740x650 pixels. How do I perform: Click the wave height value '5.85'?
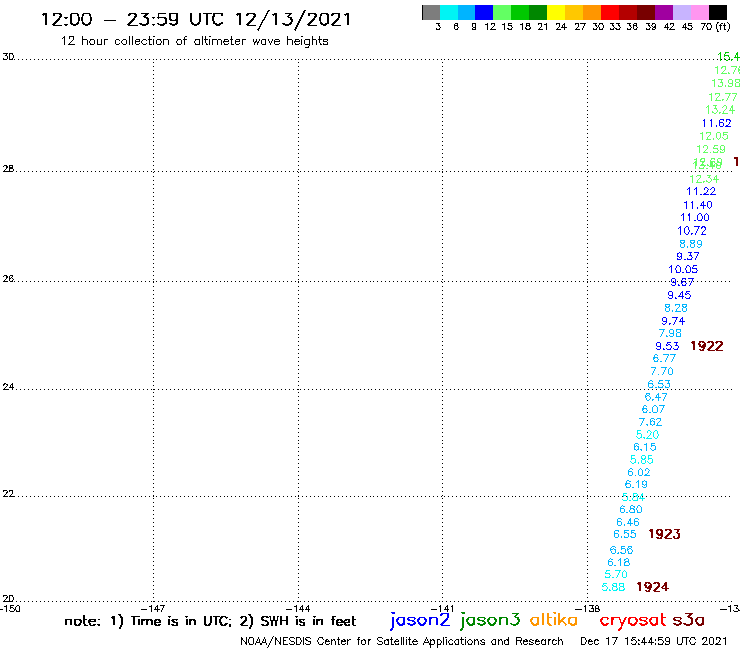[641, 460]
